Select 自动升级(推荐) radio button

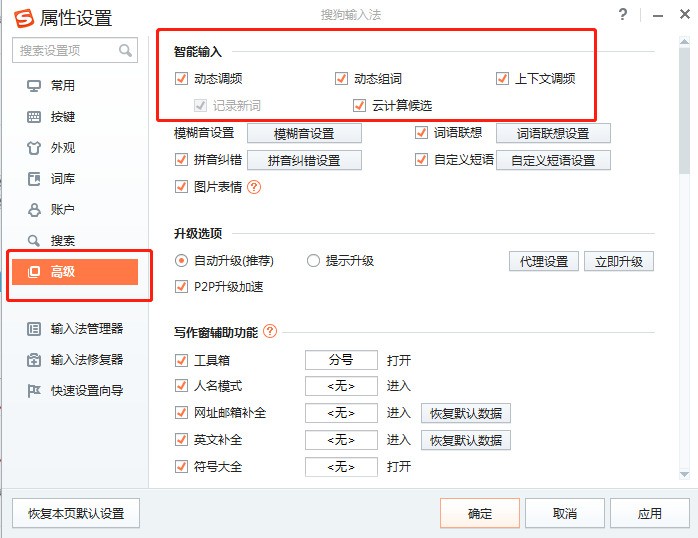(x=181, y=260)
